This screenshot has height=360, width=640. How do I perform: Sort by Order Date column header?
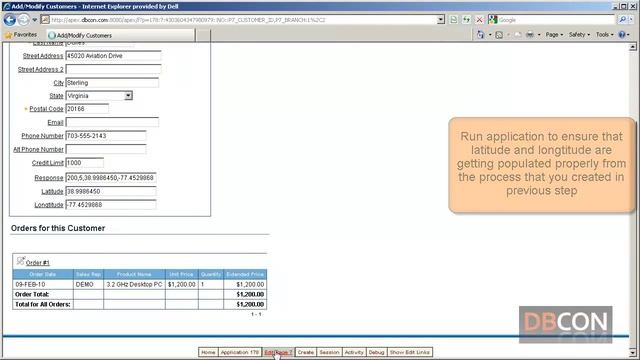click(43, 274)
